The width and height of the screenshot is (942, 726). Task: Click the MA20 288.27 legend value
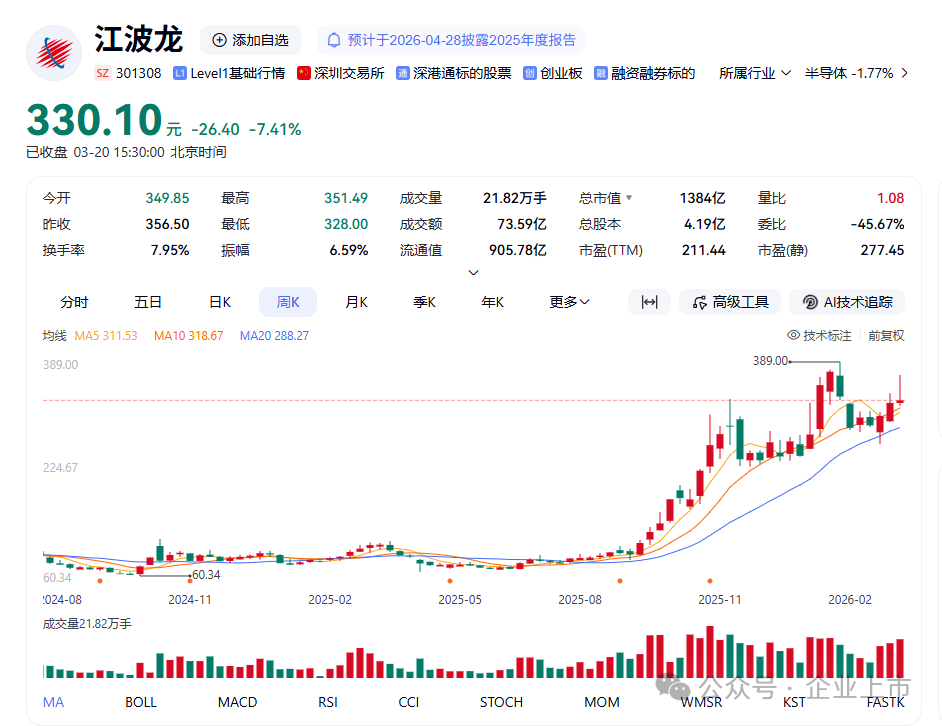(x=275, y=335)
